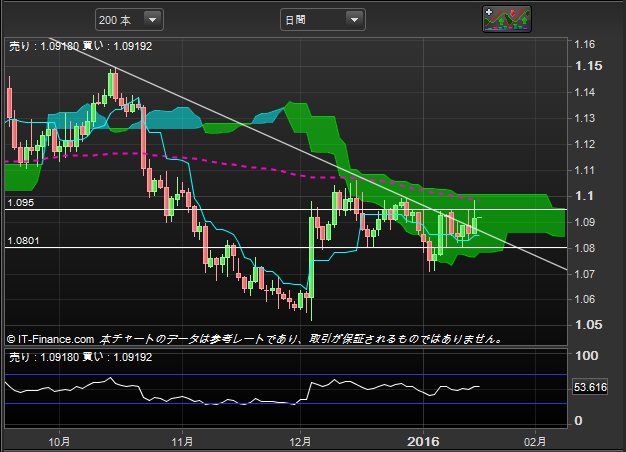Open the 200 本 bar count dropdown
This screenshot has width=626, height=452.
(x=129, y=20)
